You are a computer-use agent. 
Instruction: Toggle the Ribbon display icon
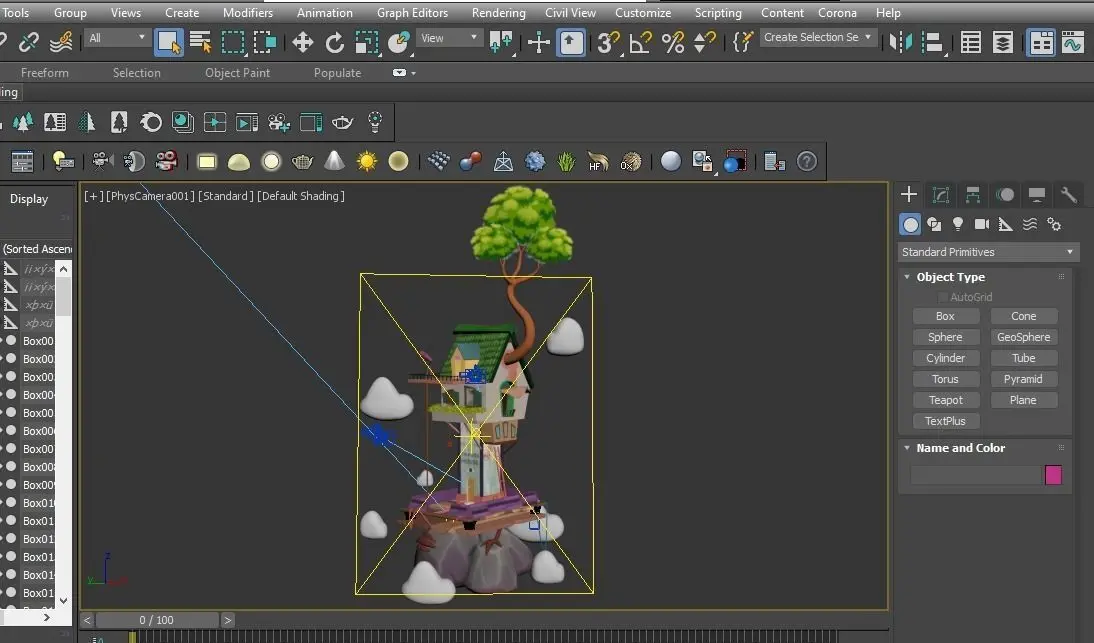pyautogui.click(x=1041, y=43)
